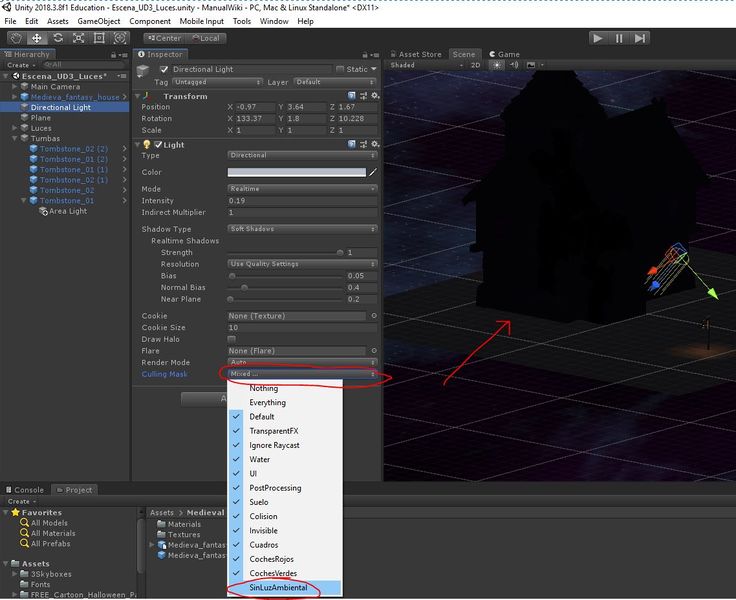Screen dimensions: 736x600
Task: Toggle 2D mode in Scene view
Action: click(475, 65)
